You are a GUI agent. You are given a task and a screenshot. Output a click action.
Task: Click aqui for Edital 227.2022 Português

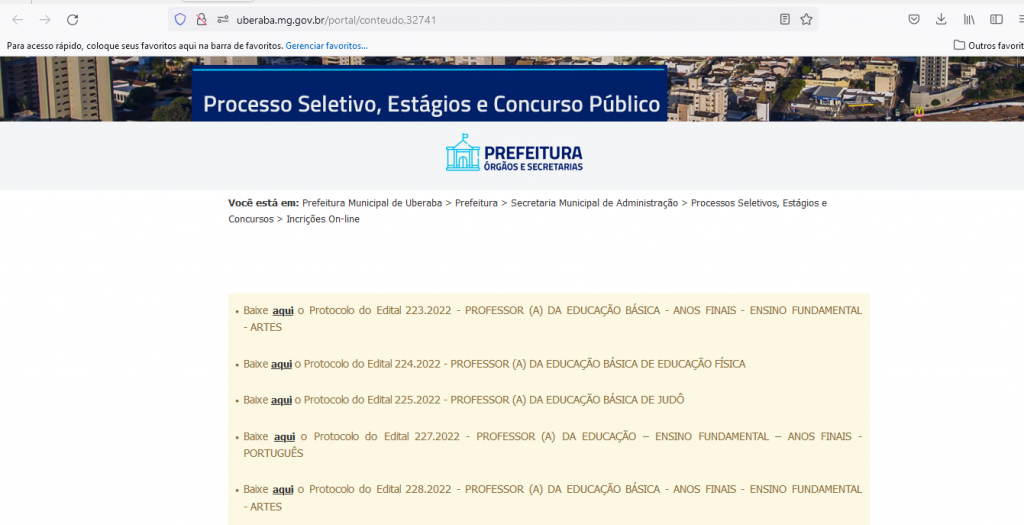(x=285, y=436)
